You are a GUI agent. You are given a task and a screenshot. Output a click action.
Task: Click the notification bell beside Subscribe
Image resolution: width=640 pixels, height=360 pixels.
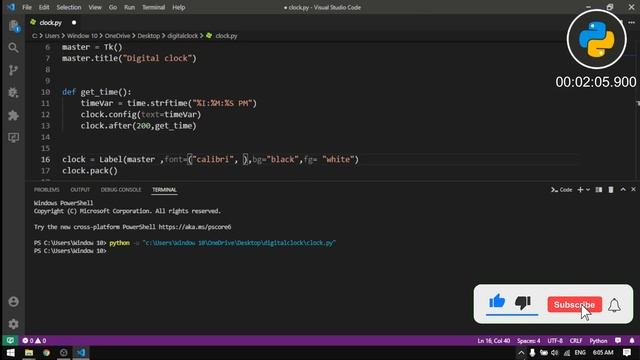pyautogui.click(x=614, y=305)
